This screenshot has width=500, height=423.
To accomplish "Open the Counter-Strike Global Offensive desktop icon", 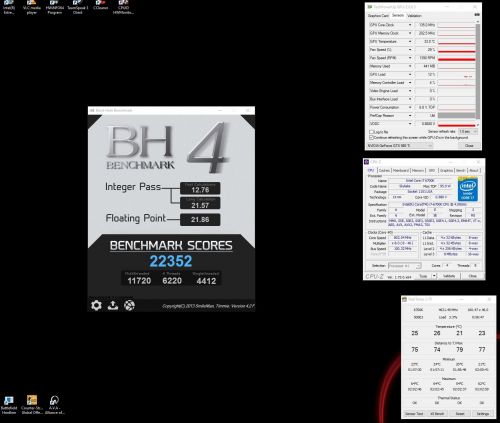I will (x=32, y=405).
